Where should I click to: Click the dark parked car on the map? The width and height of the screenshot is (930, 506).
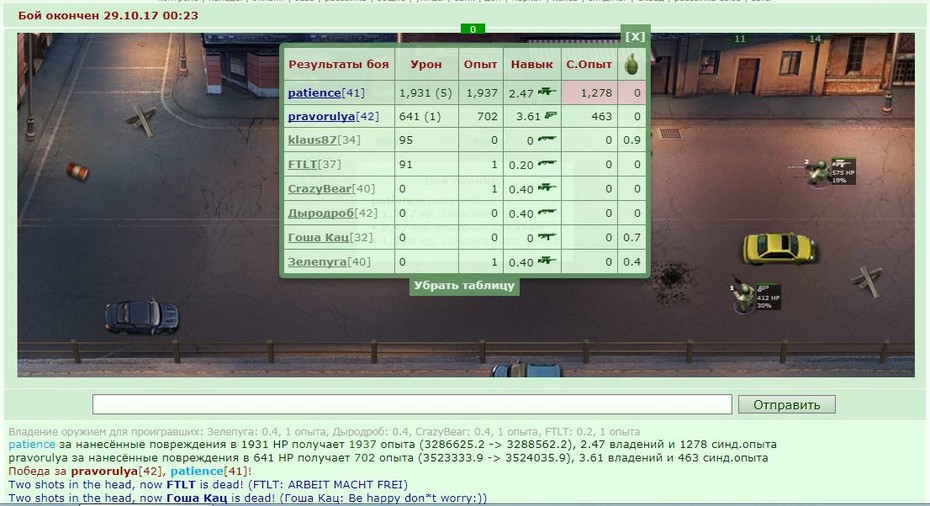pyautogui.click(x=142, y=316)
